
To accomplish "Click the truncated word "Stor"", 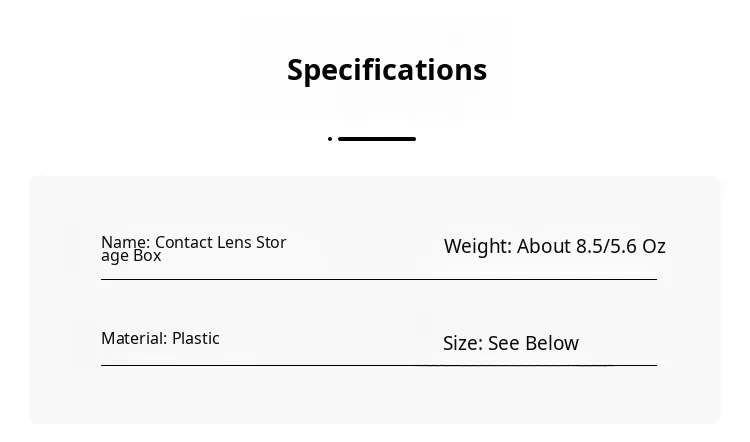I will [x=271, y=242].
